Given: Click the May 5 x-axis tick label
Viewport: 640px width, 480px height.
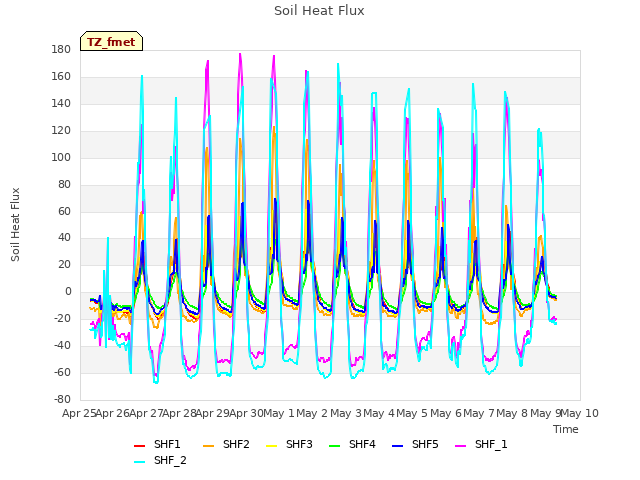Looking at the screenshot, I should 412,413.
